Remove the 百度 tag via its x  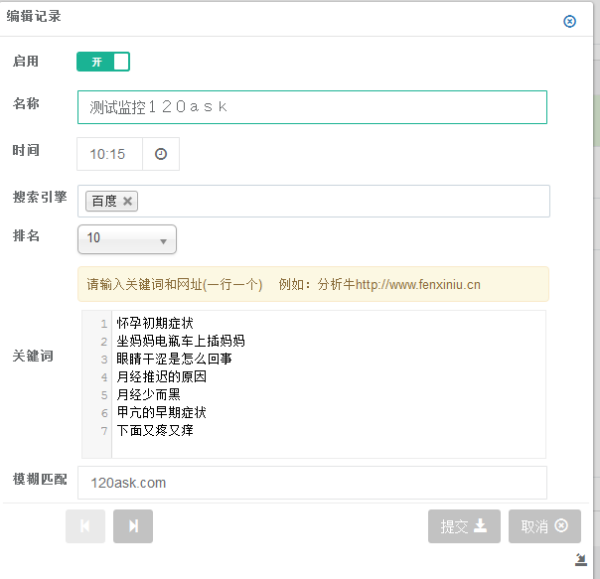click(127, 201)
